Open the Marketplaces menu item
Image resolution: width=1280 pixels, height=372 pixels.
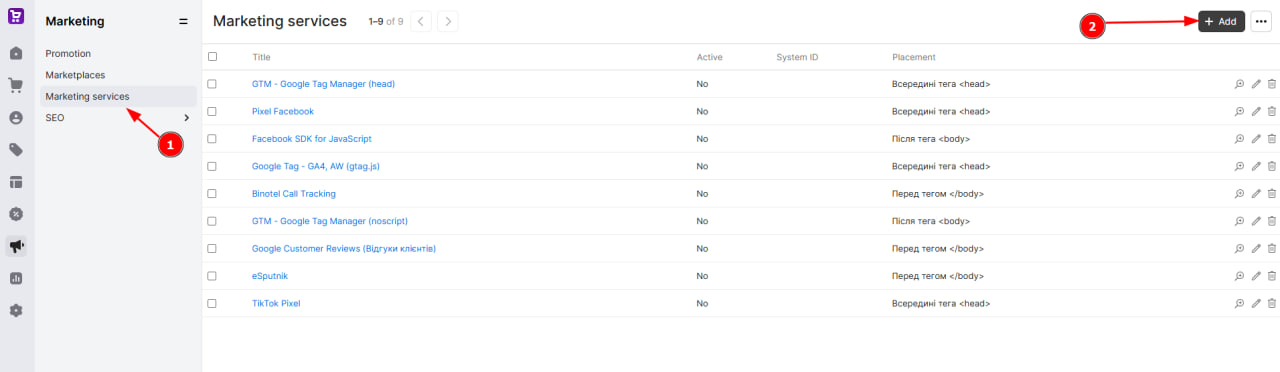point(75,75)
